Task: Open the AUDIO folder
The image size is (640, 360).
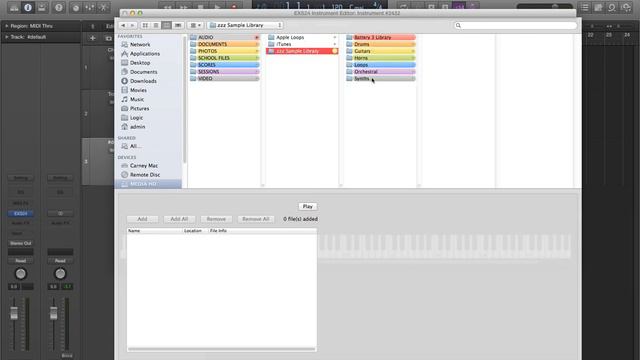Action: click(x=224, y=37)
